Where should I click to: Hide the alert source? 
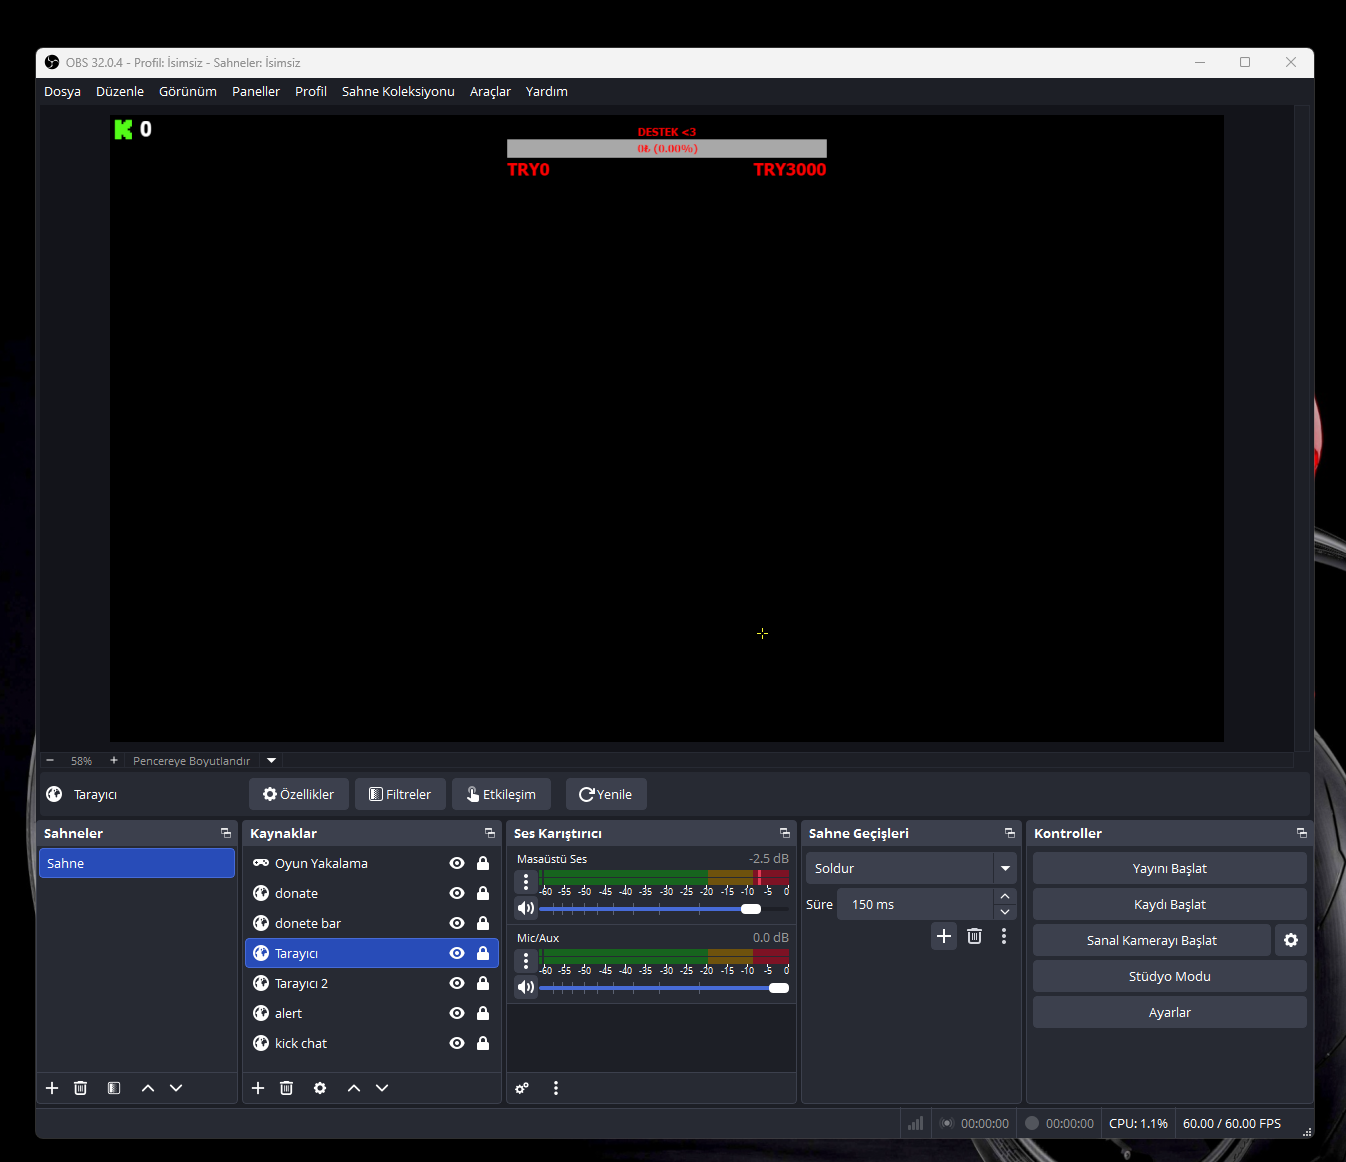point(457,1013)
